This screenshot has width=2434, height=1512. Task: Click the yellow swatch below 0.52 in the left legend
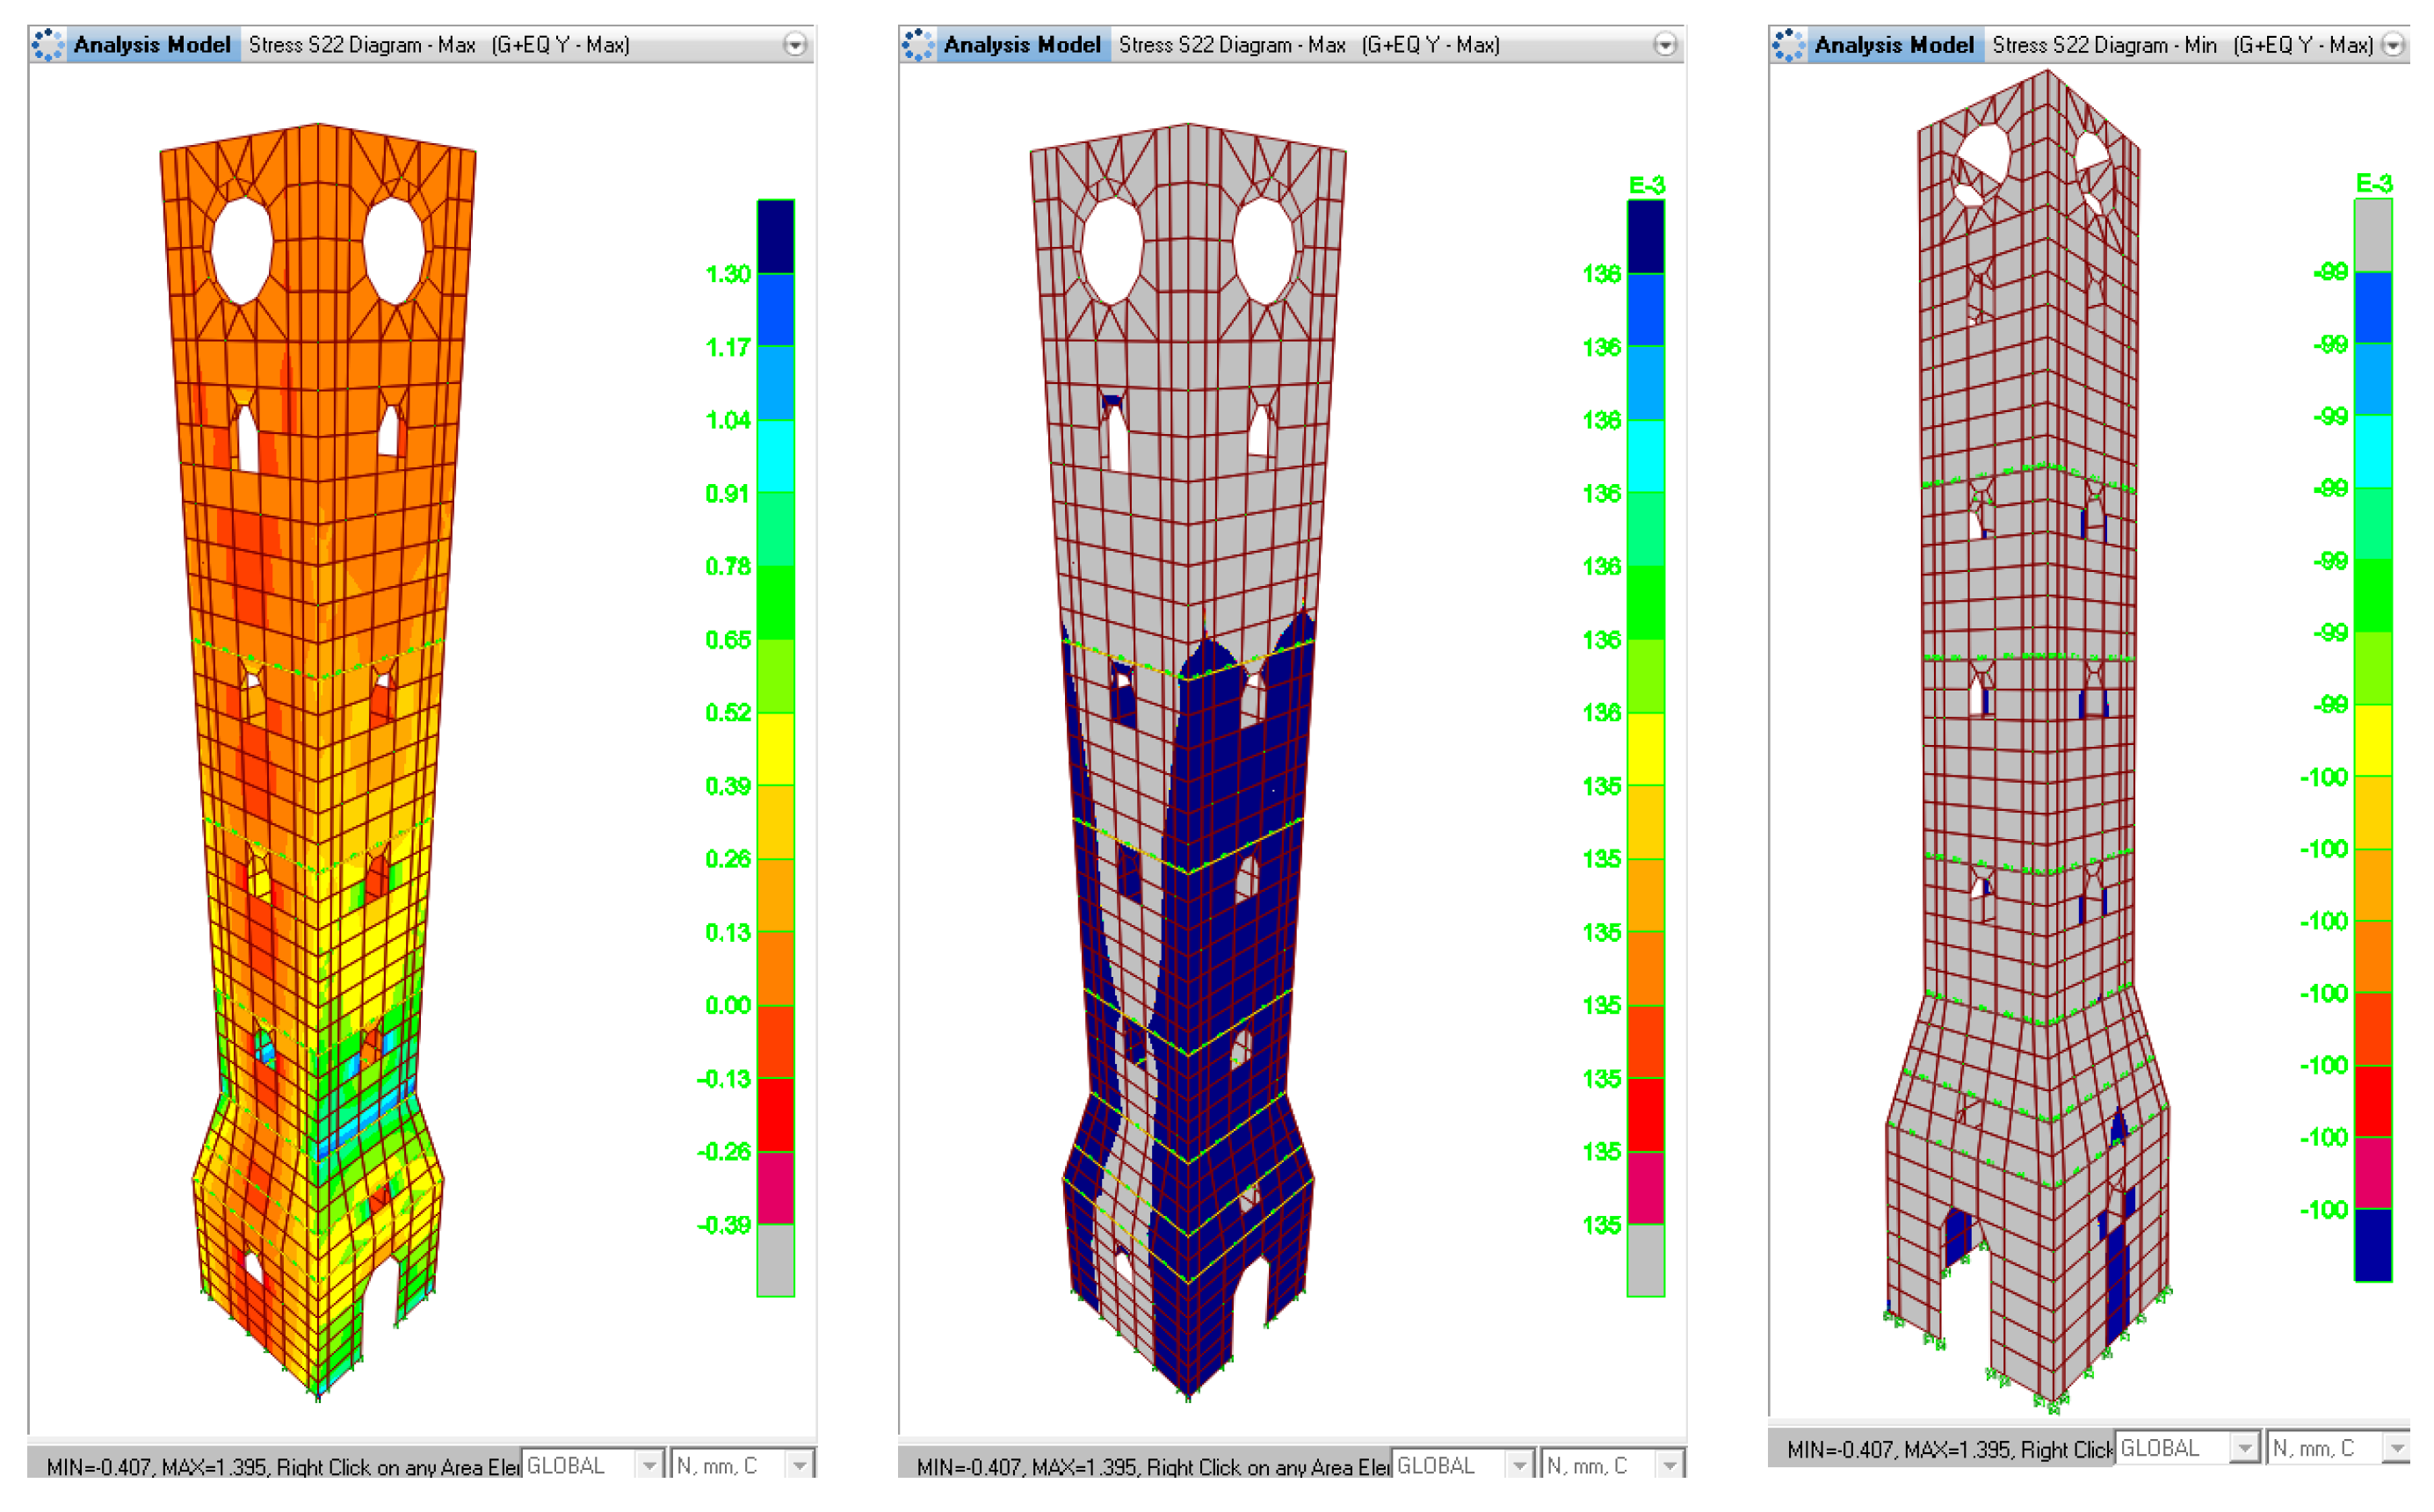coord(776,749)
